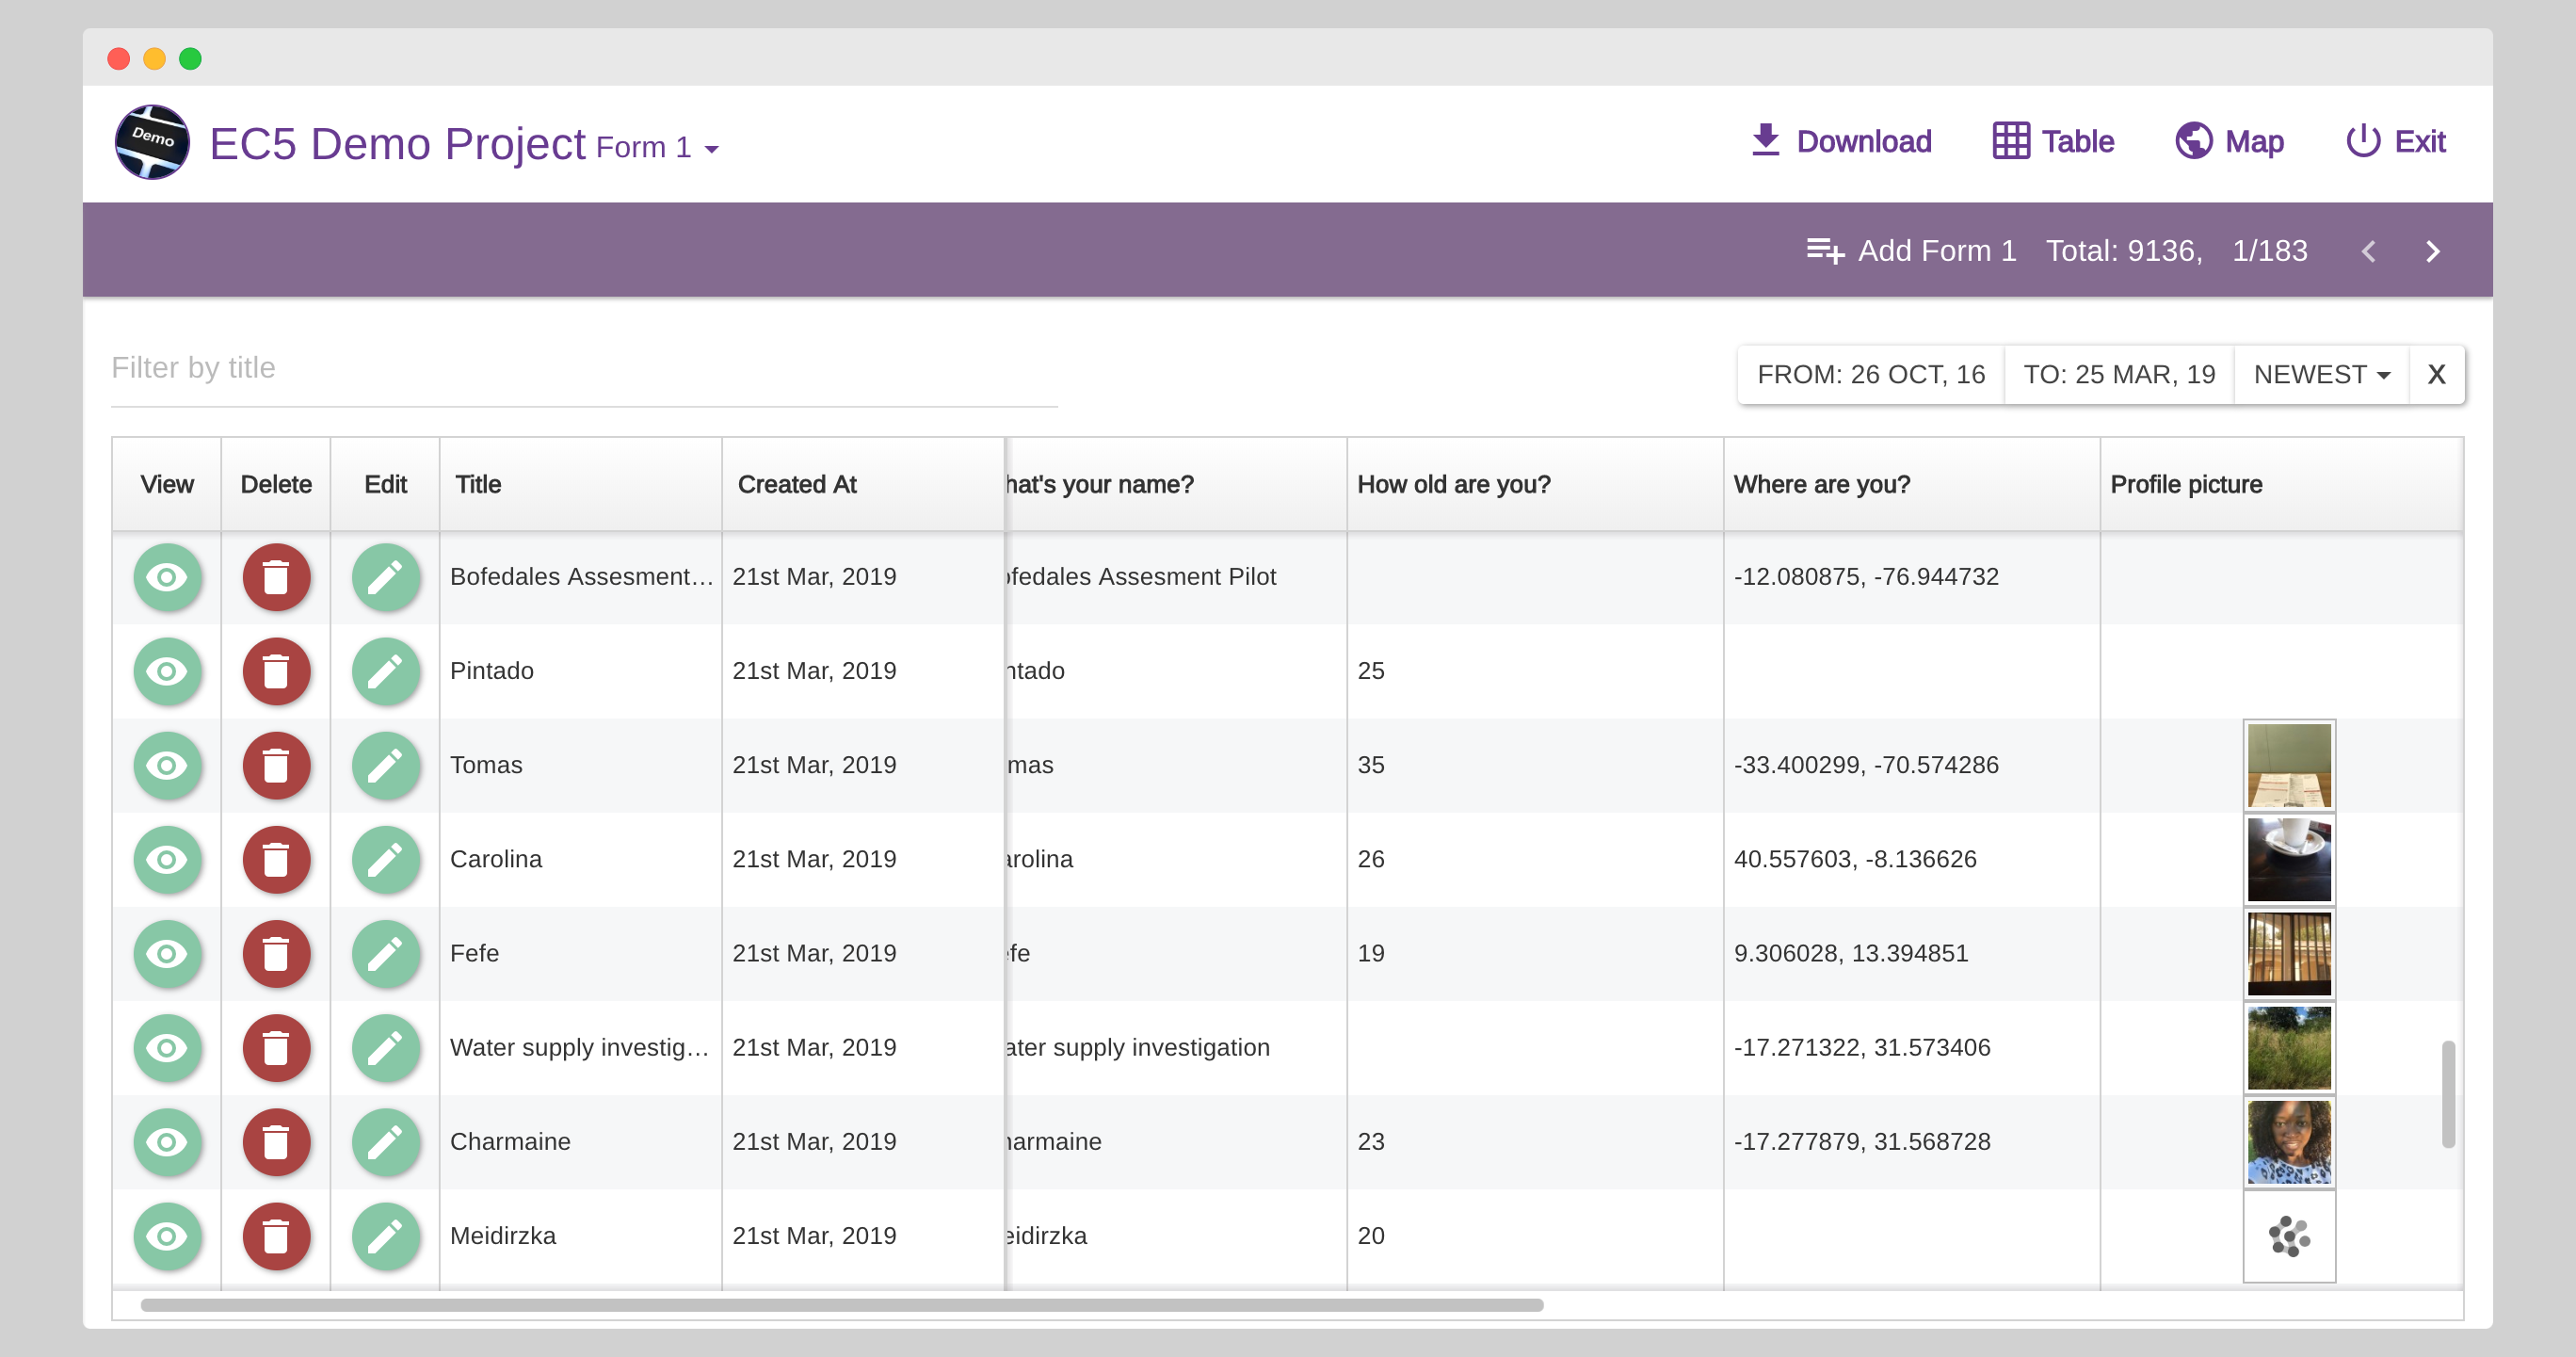
Task: Click Add Form 1 button
Action: tap(1911, 251)
